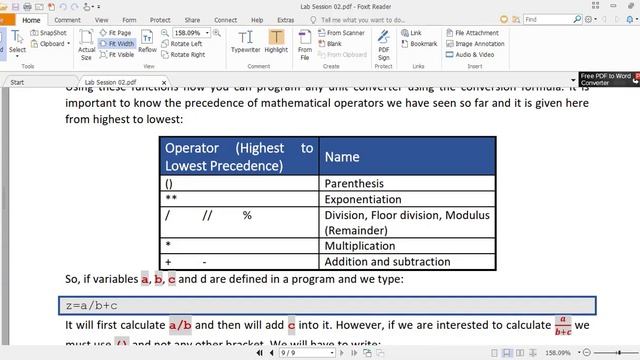Enable facing pages view mode in status bar
Viewport: 640px width, 360px height.
click(x=520, y=353)
